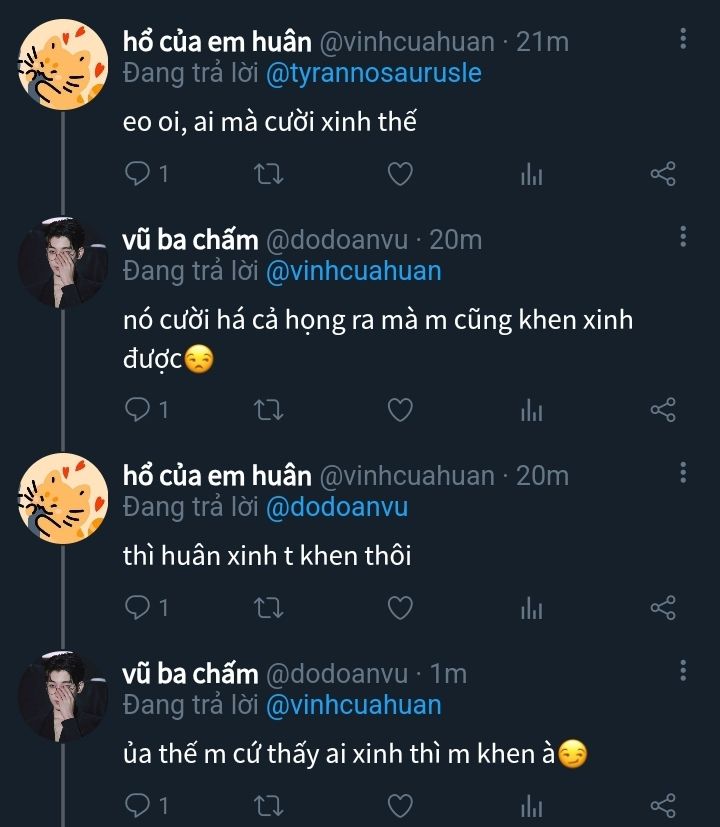The image size is (720, 827).
Task: Open the @dodoanvu mention link
Action: (336, 507)
